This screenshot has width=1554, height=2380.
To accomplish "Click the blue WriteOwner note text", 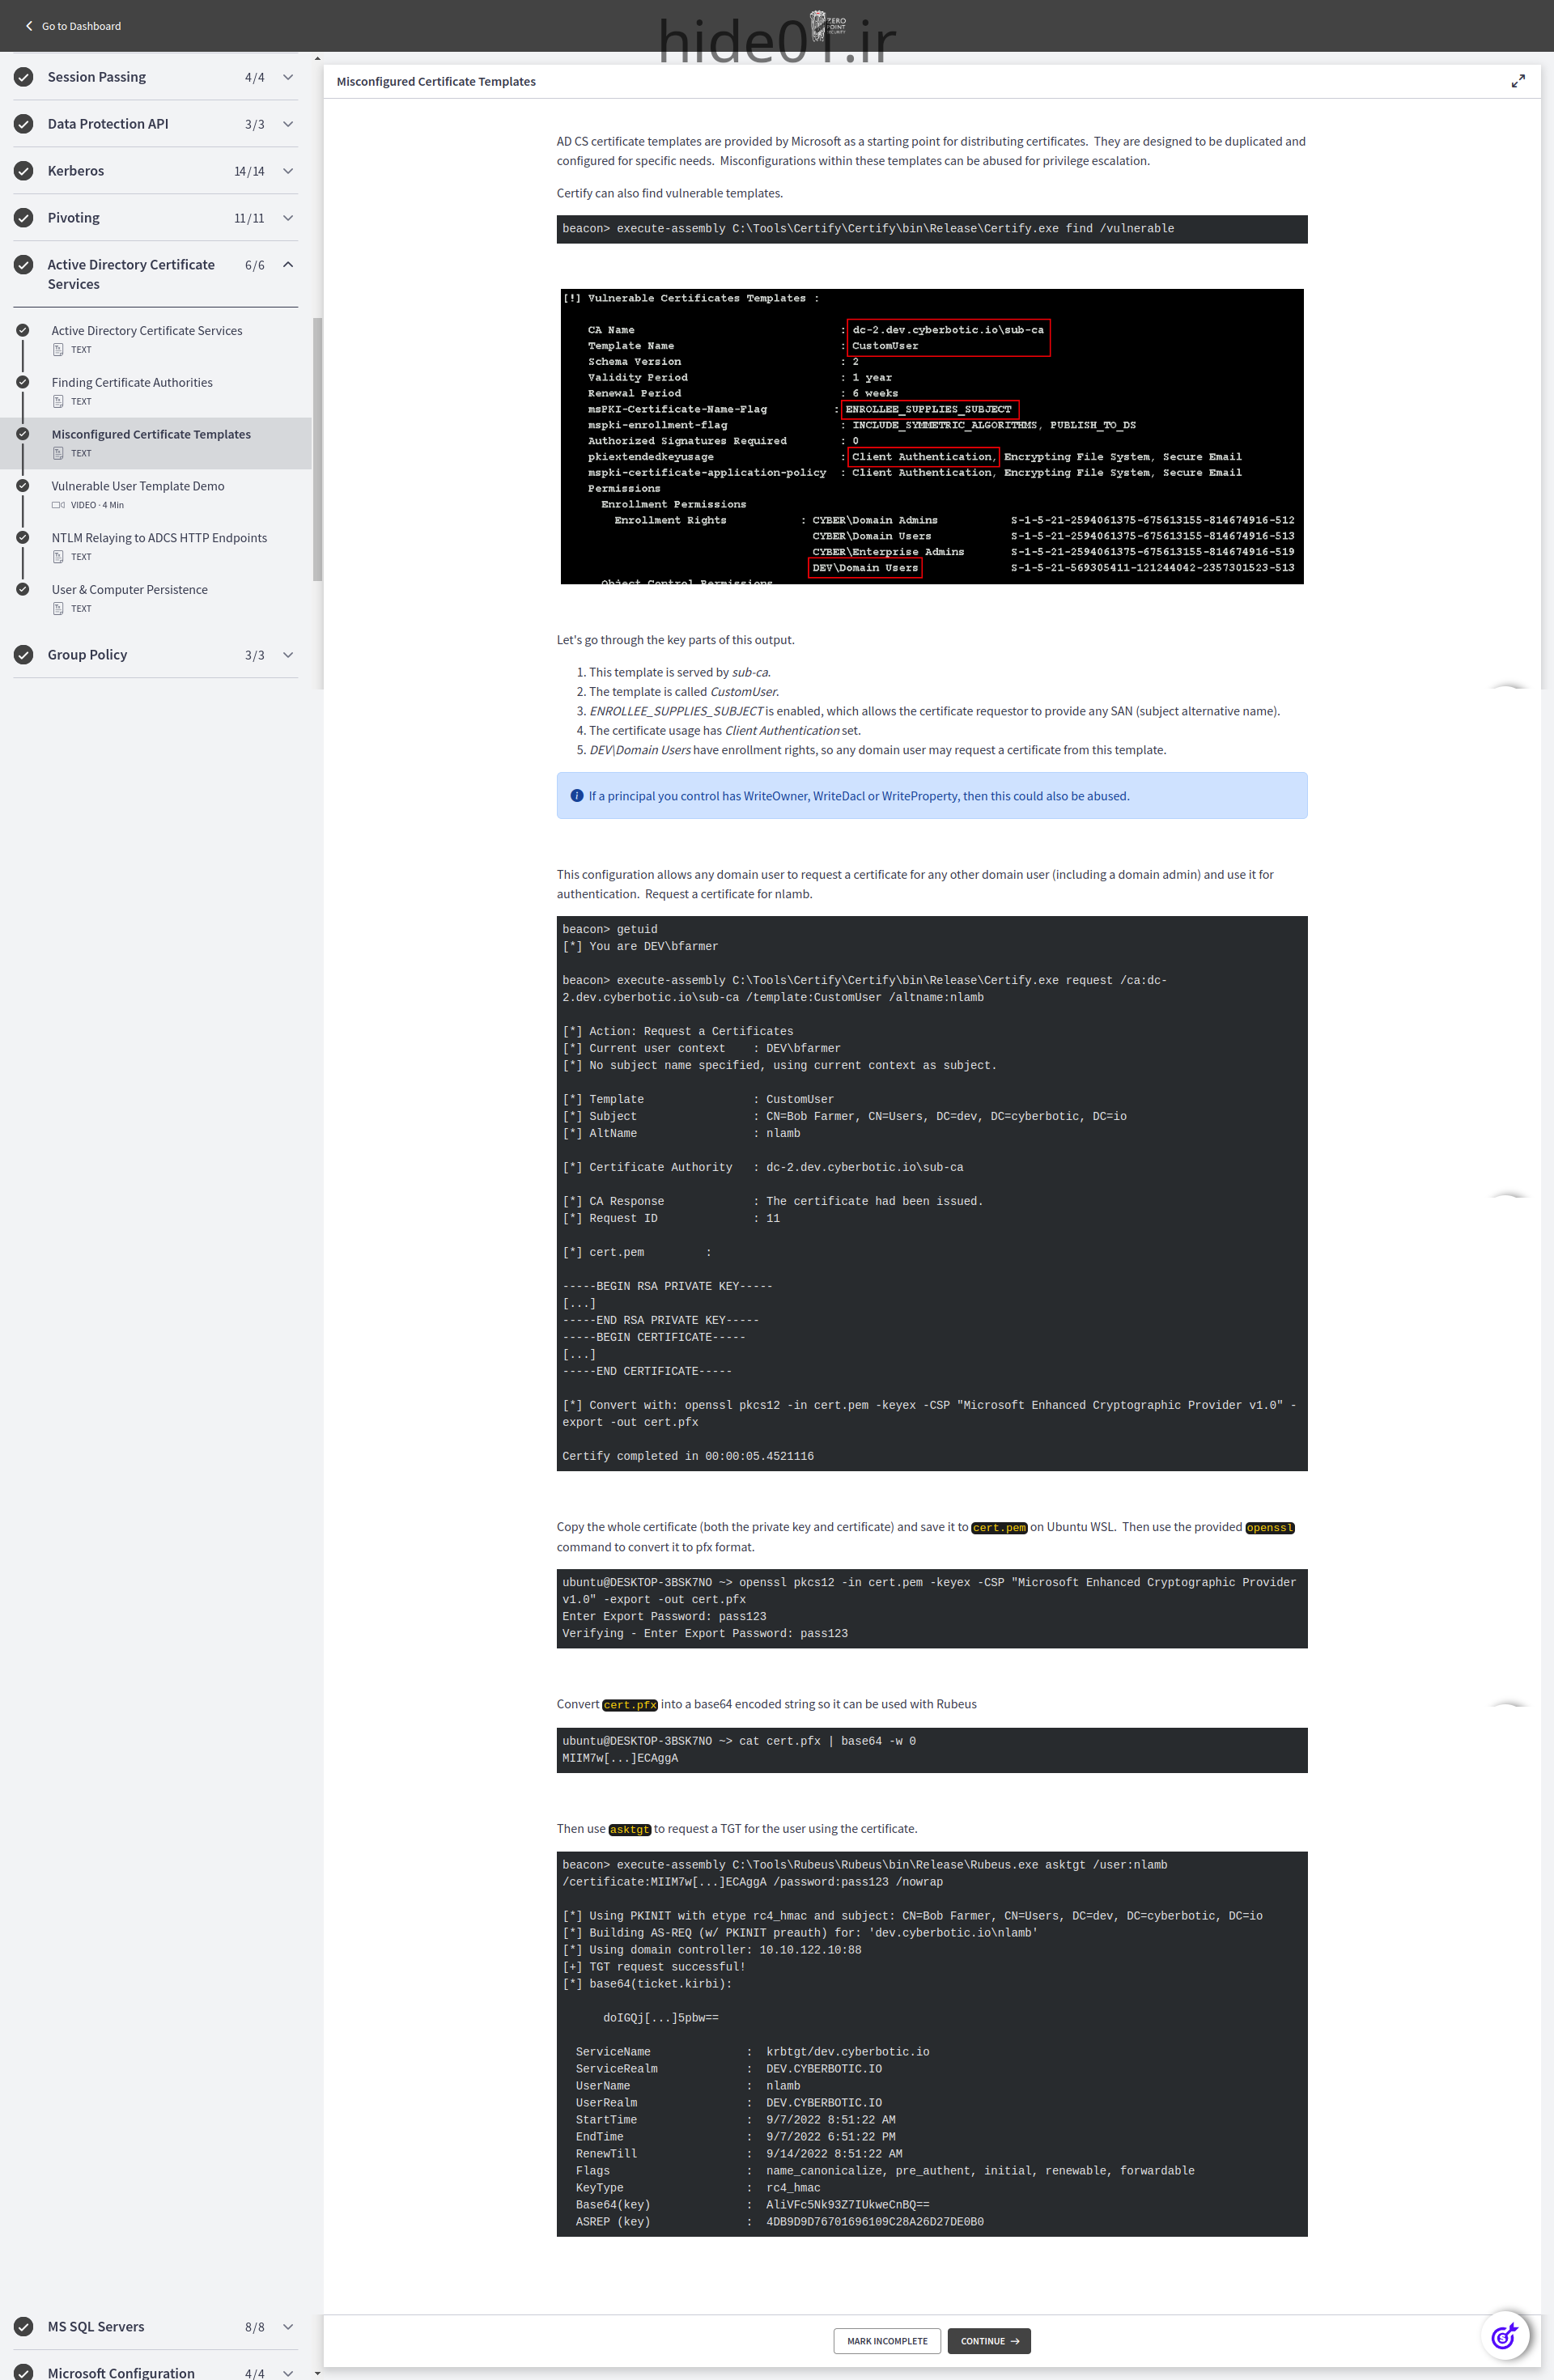I will coord(859,796).
